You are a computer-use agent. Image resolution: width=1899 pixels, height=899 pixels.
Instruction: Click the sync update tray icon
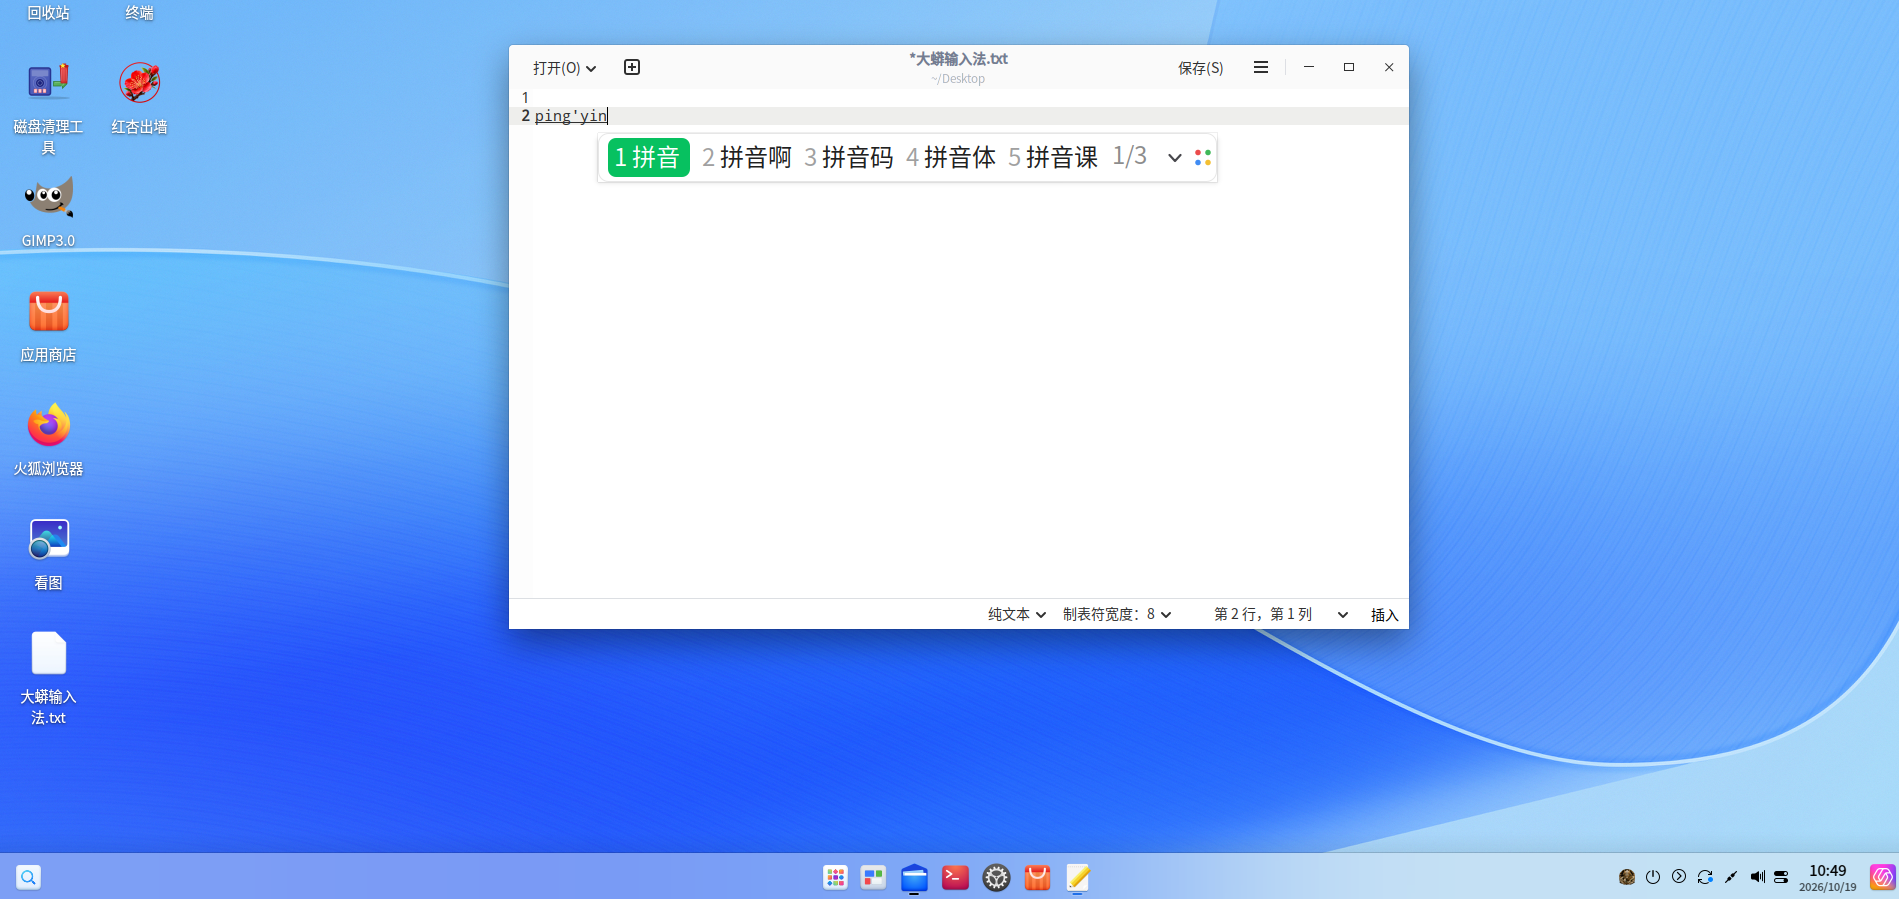1705,877
